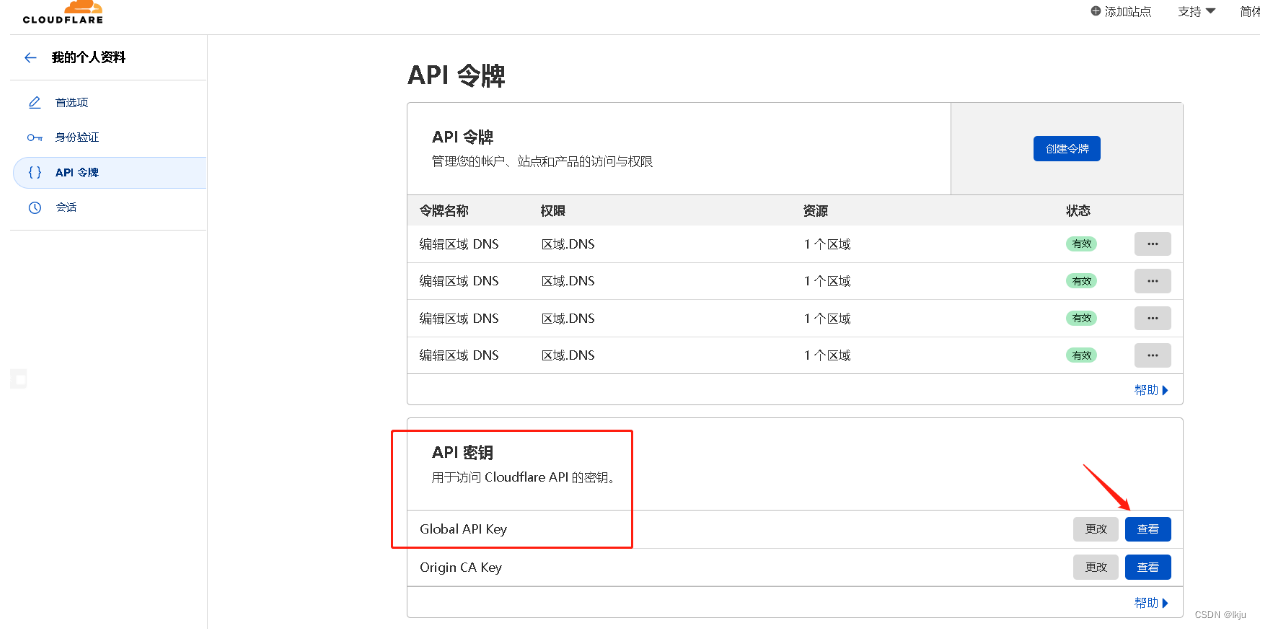The height and width of the screenshot is (629, 1261).
Task: Click 帮助 link under the token table
Action: [x=1151, y=390]
